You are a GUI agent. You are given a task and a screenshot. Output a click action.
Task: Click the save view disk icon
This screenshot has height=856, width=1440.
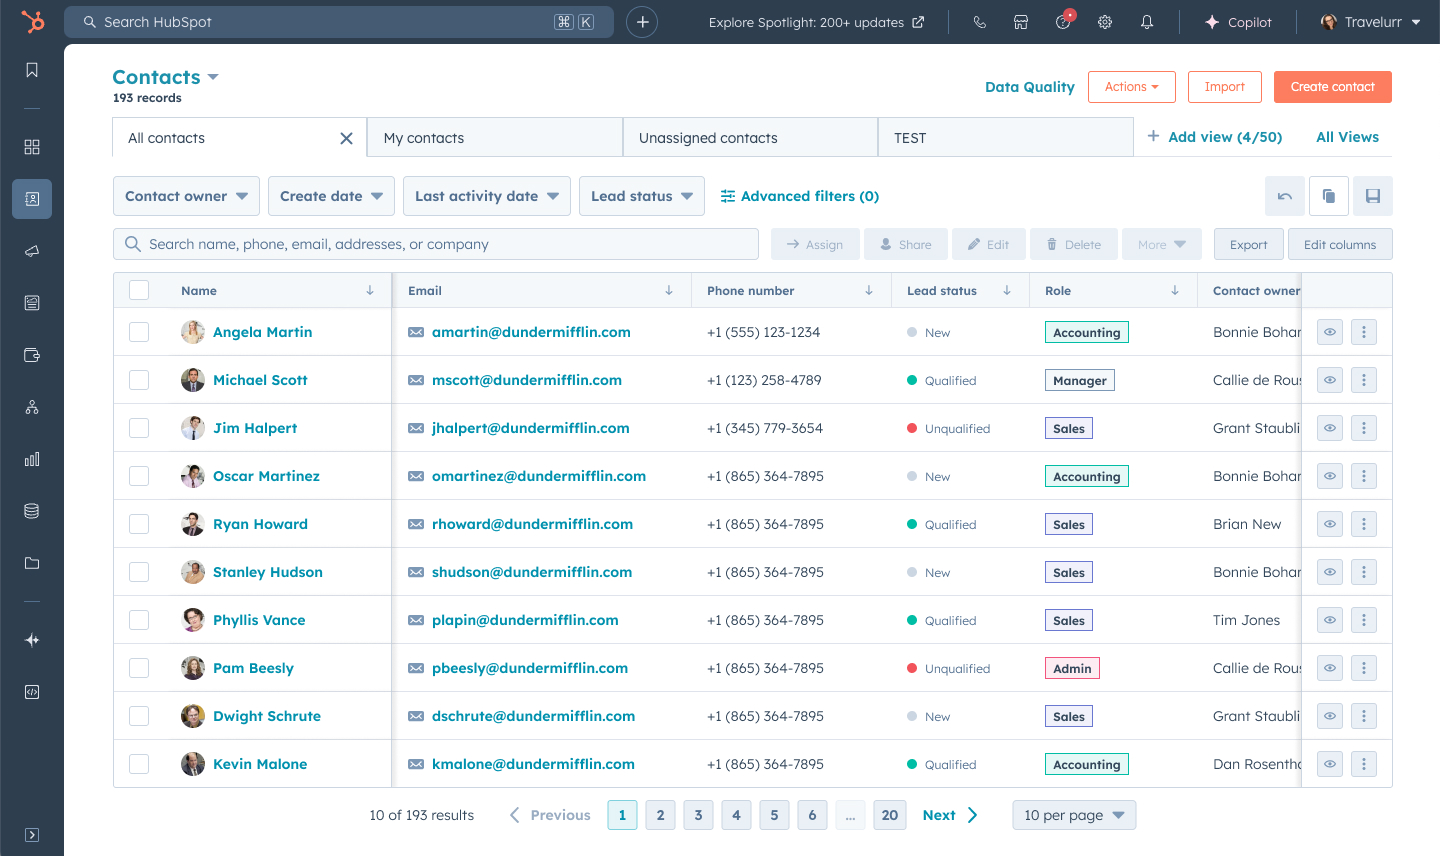(1373, 196)
